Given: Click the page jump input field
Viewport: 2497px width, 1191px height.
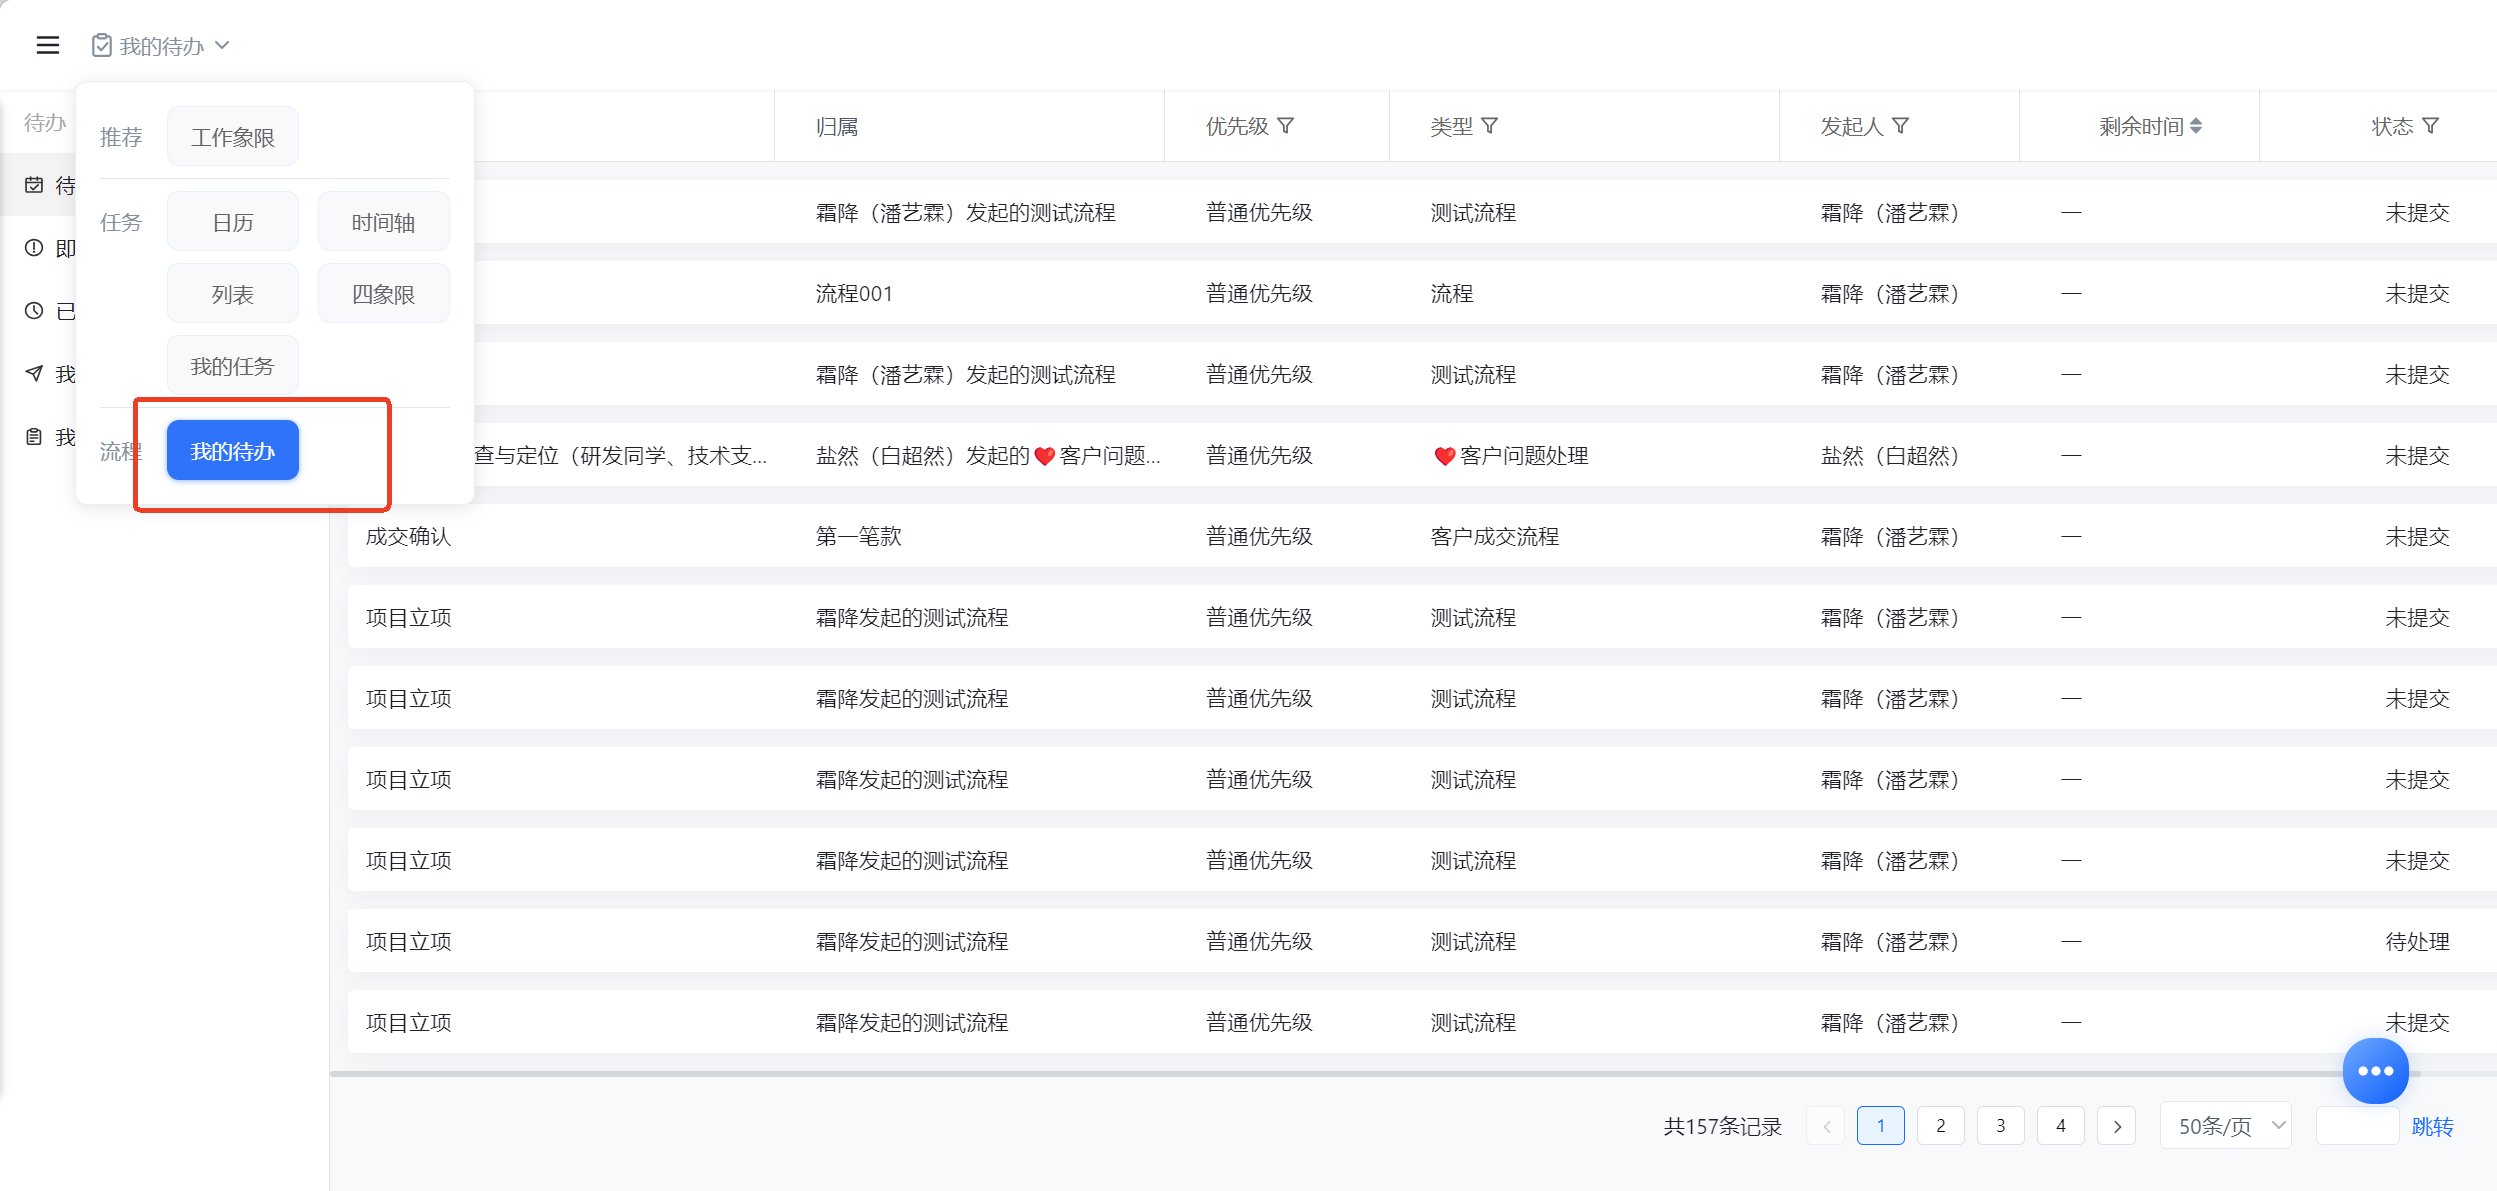Looking at the screenshot, I should (x=2357, y=1126).
